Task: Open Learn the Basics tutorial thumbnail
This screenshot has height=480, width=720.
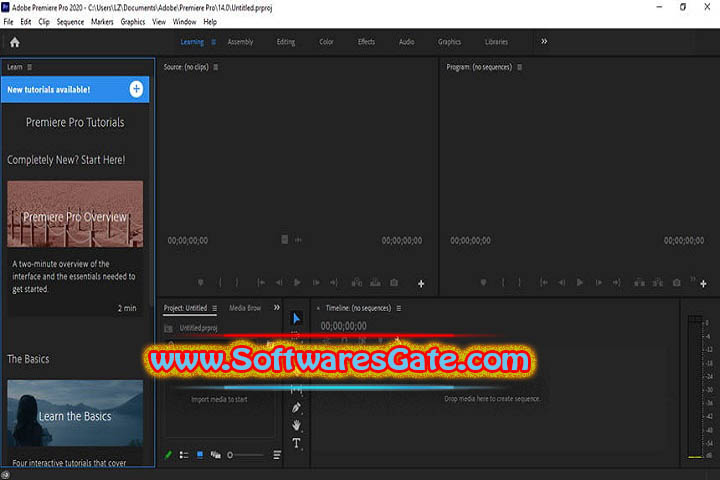Action: click(75, 413)
